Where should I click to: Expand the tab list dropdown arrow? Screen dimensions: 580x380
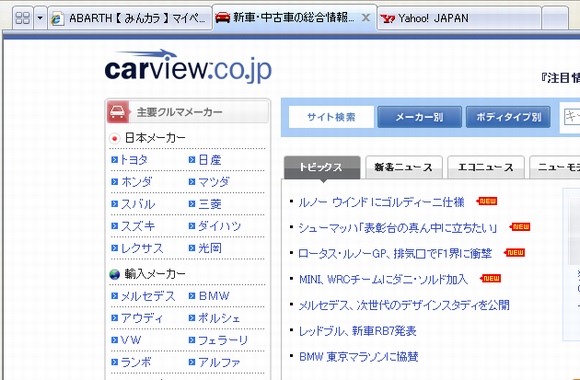click(40, 18)
